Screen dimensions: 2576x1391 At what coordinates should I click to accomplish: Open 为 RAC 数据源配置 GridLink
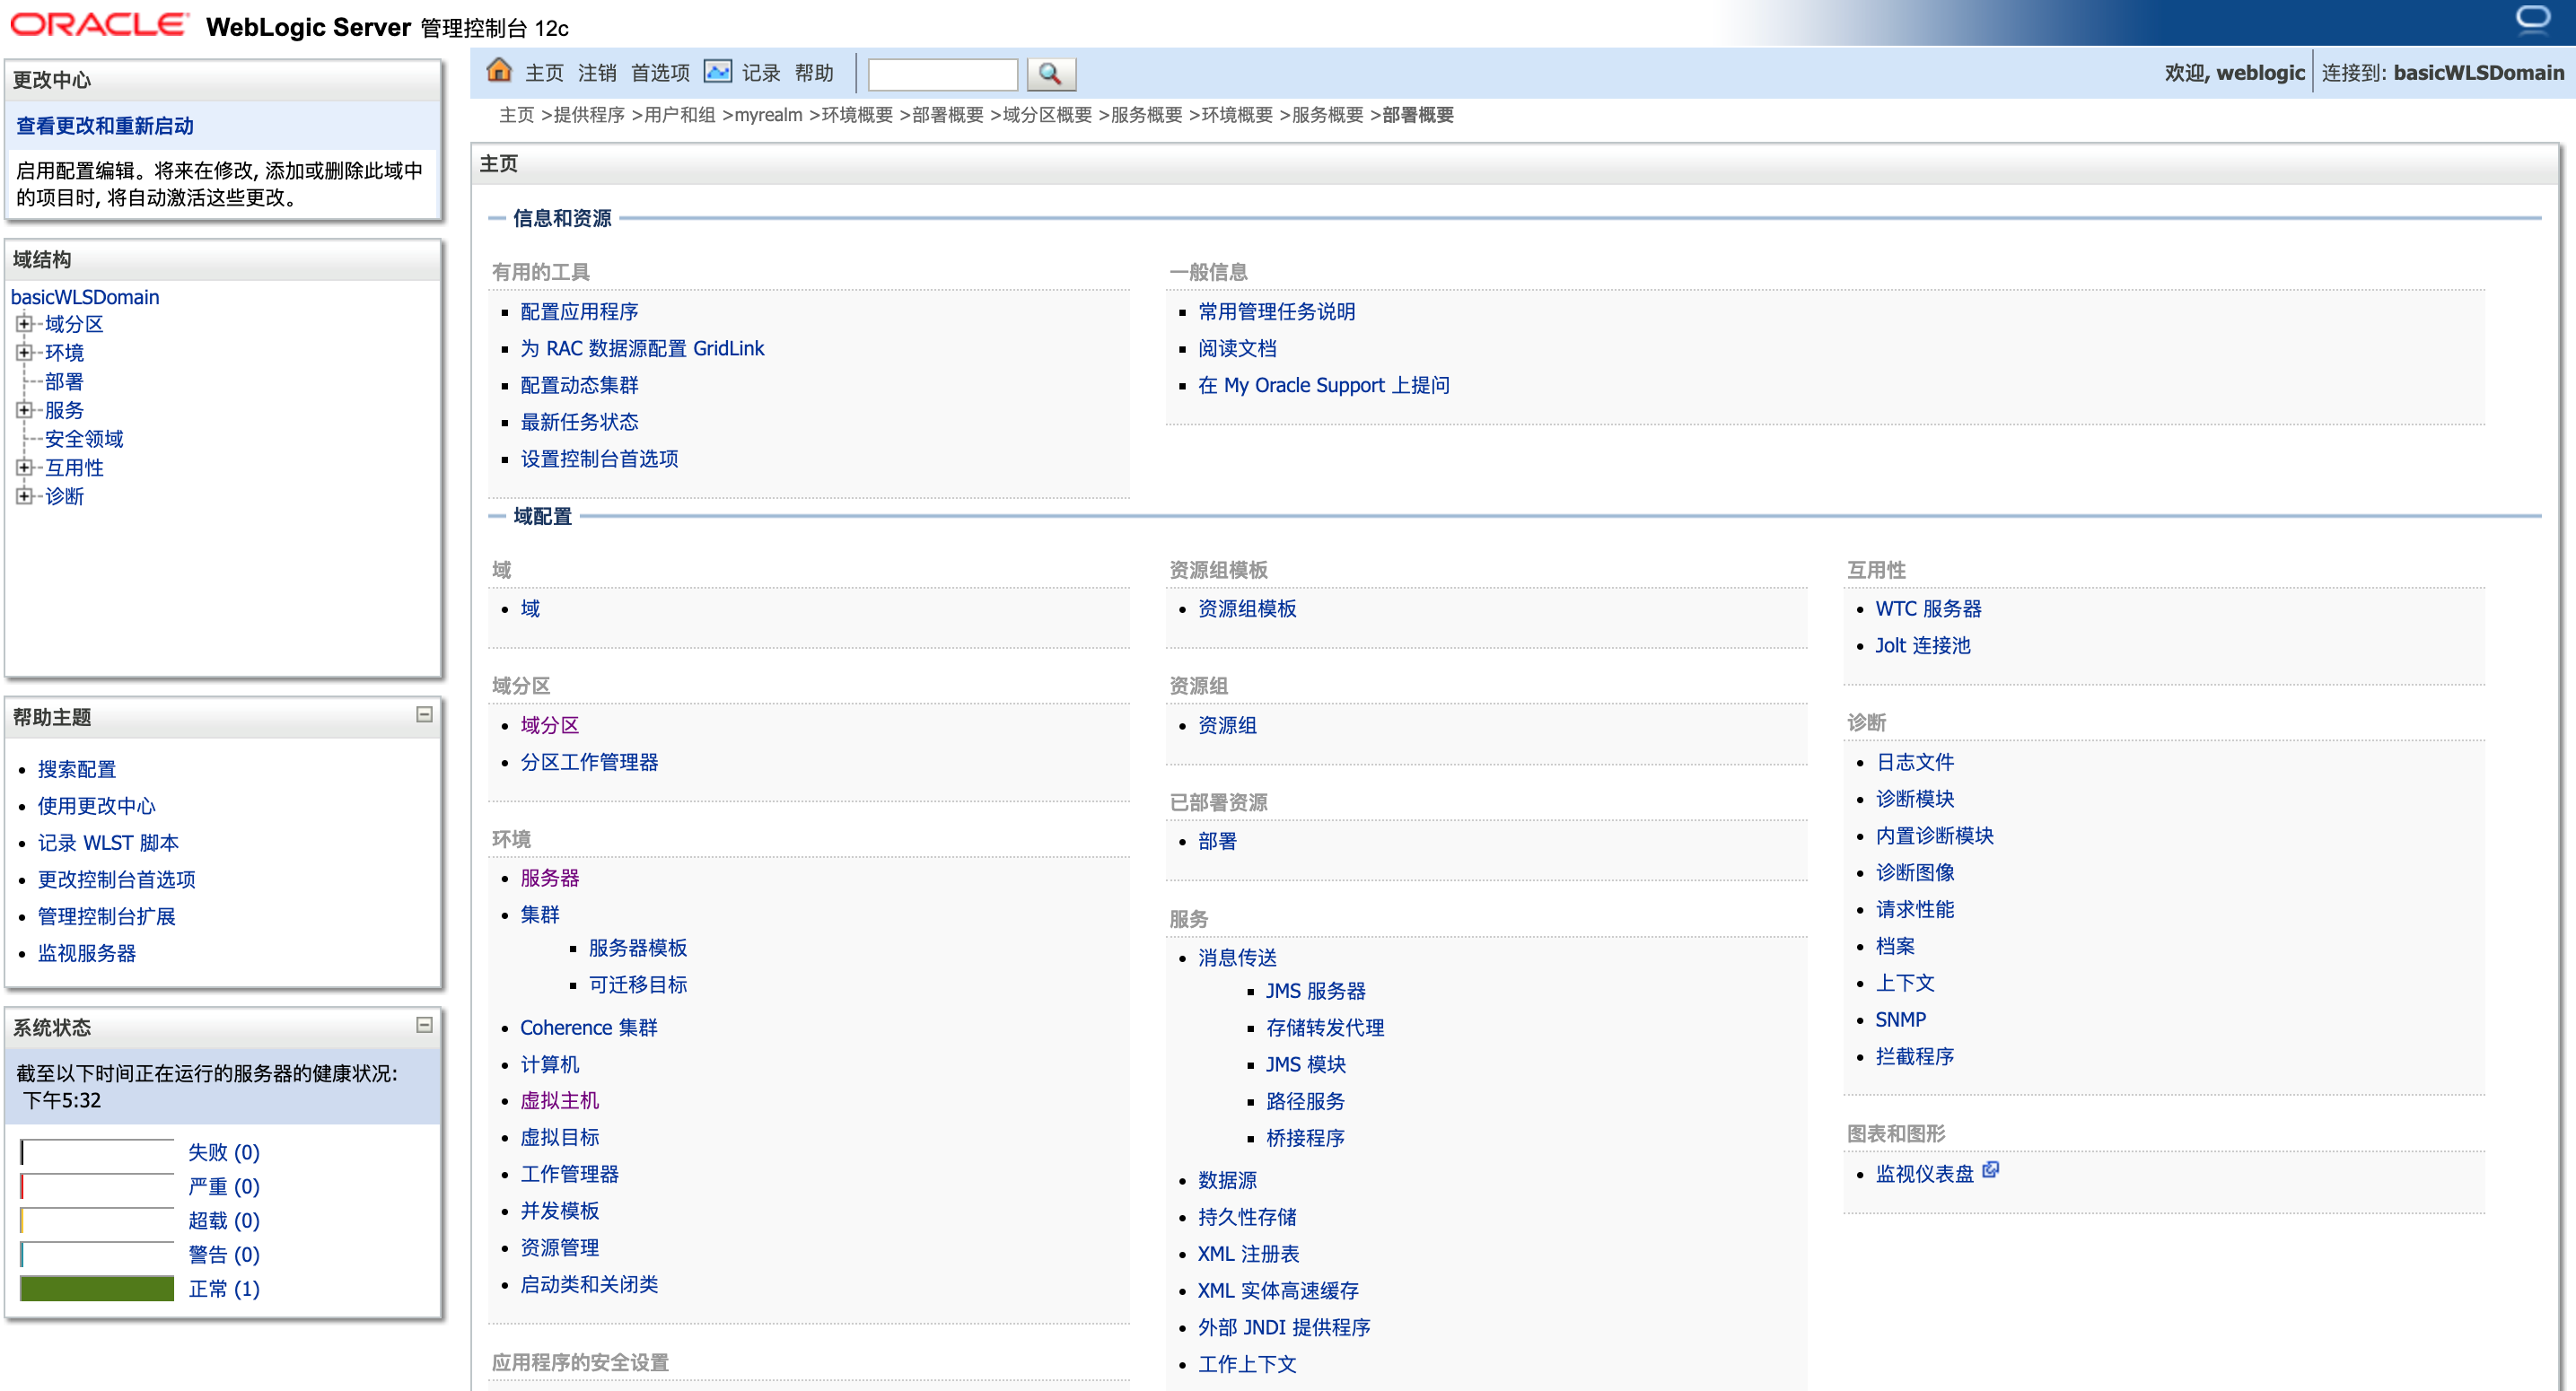[642, 348]
